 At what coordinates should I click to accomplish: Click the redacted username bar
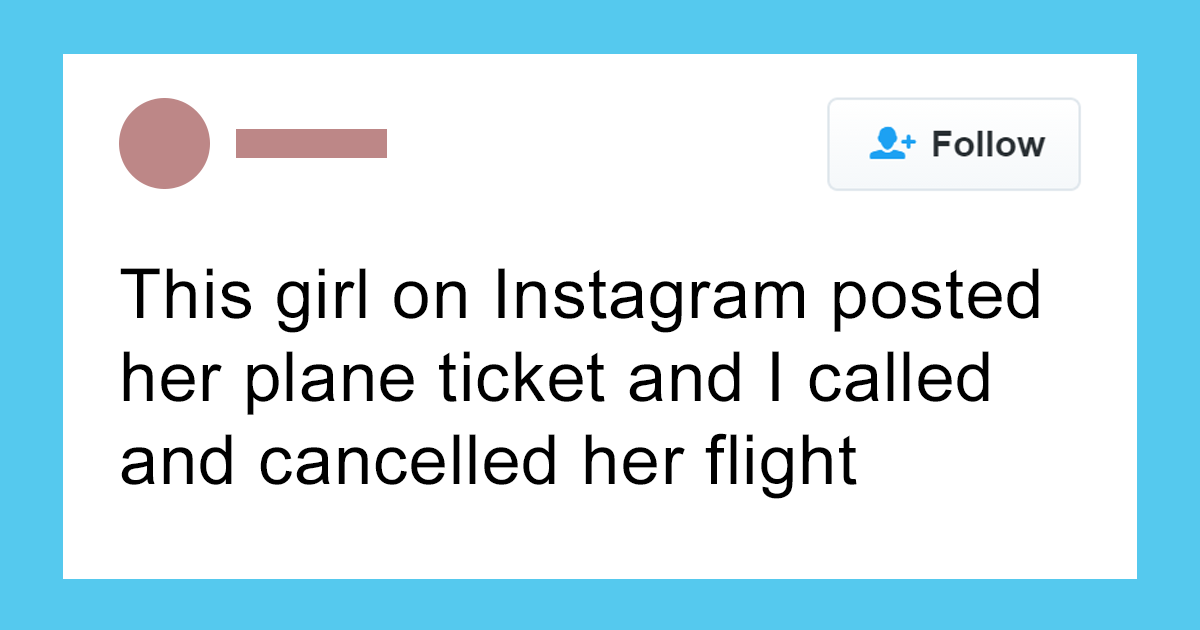(x=311, y=143)
